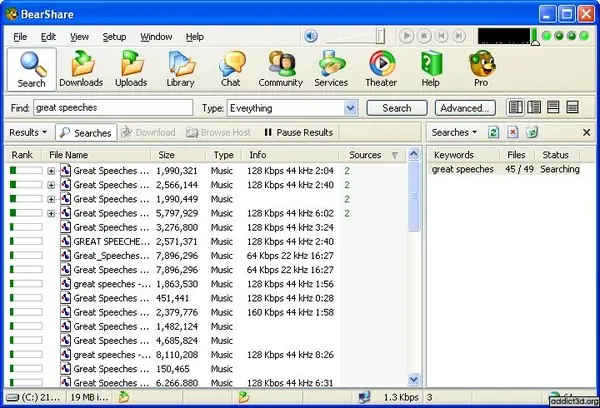Open the Theater section

point(381,69)
